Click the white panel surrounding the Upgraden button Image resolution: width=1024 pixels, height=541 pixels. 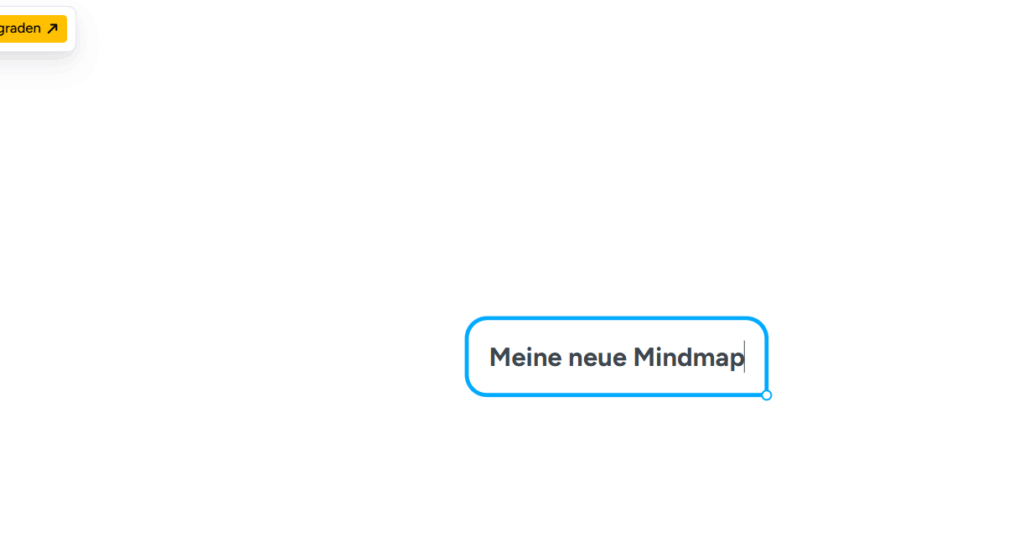coord(71,29)
